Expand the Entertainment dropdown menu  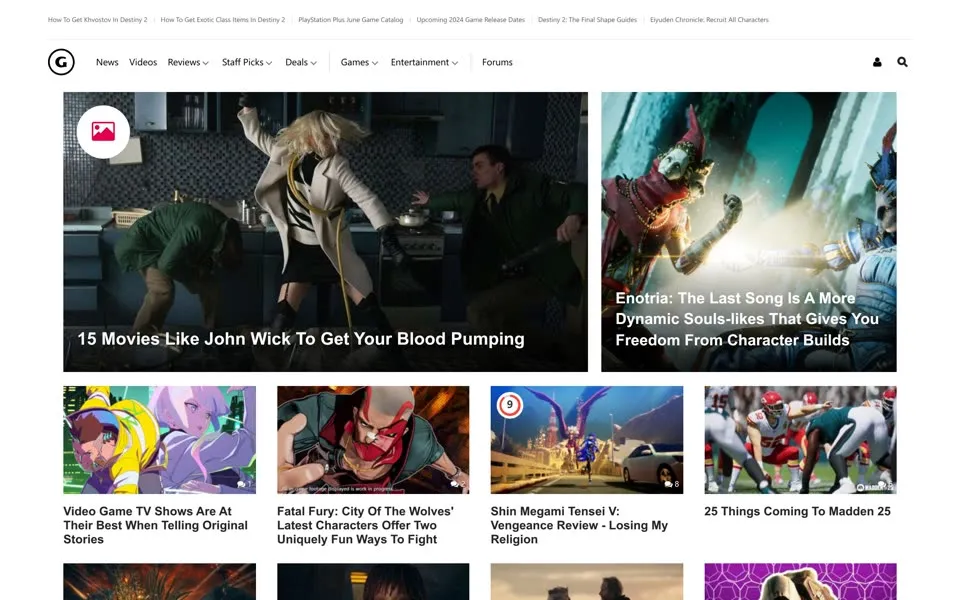pyautogui.click(x=424, y=62)
